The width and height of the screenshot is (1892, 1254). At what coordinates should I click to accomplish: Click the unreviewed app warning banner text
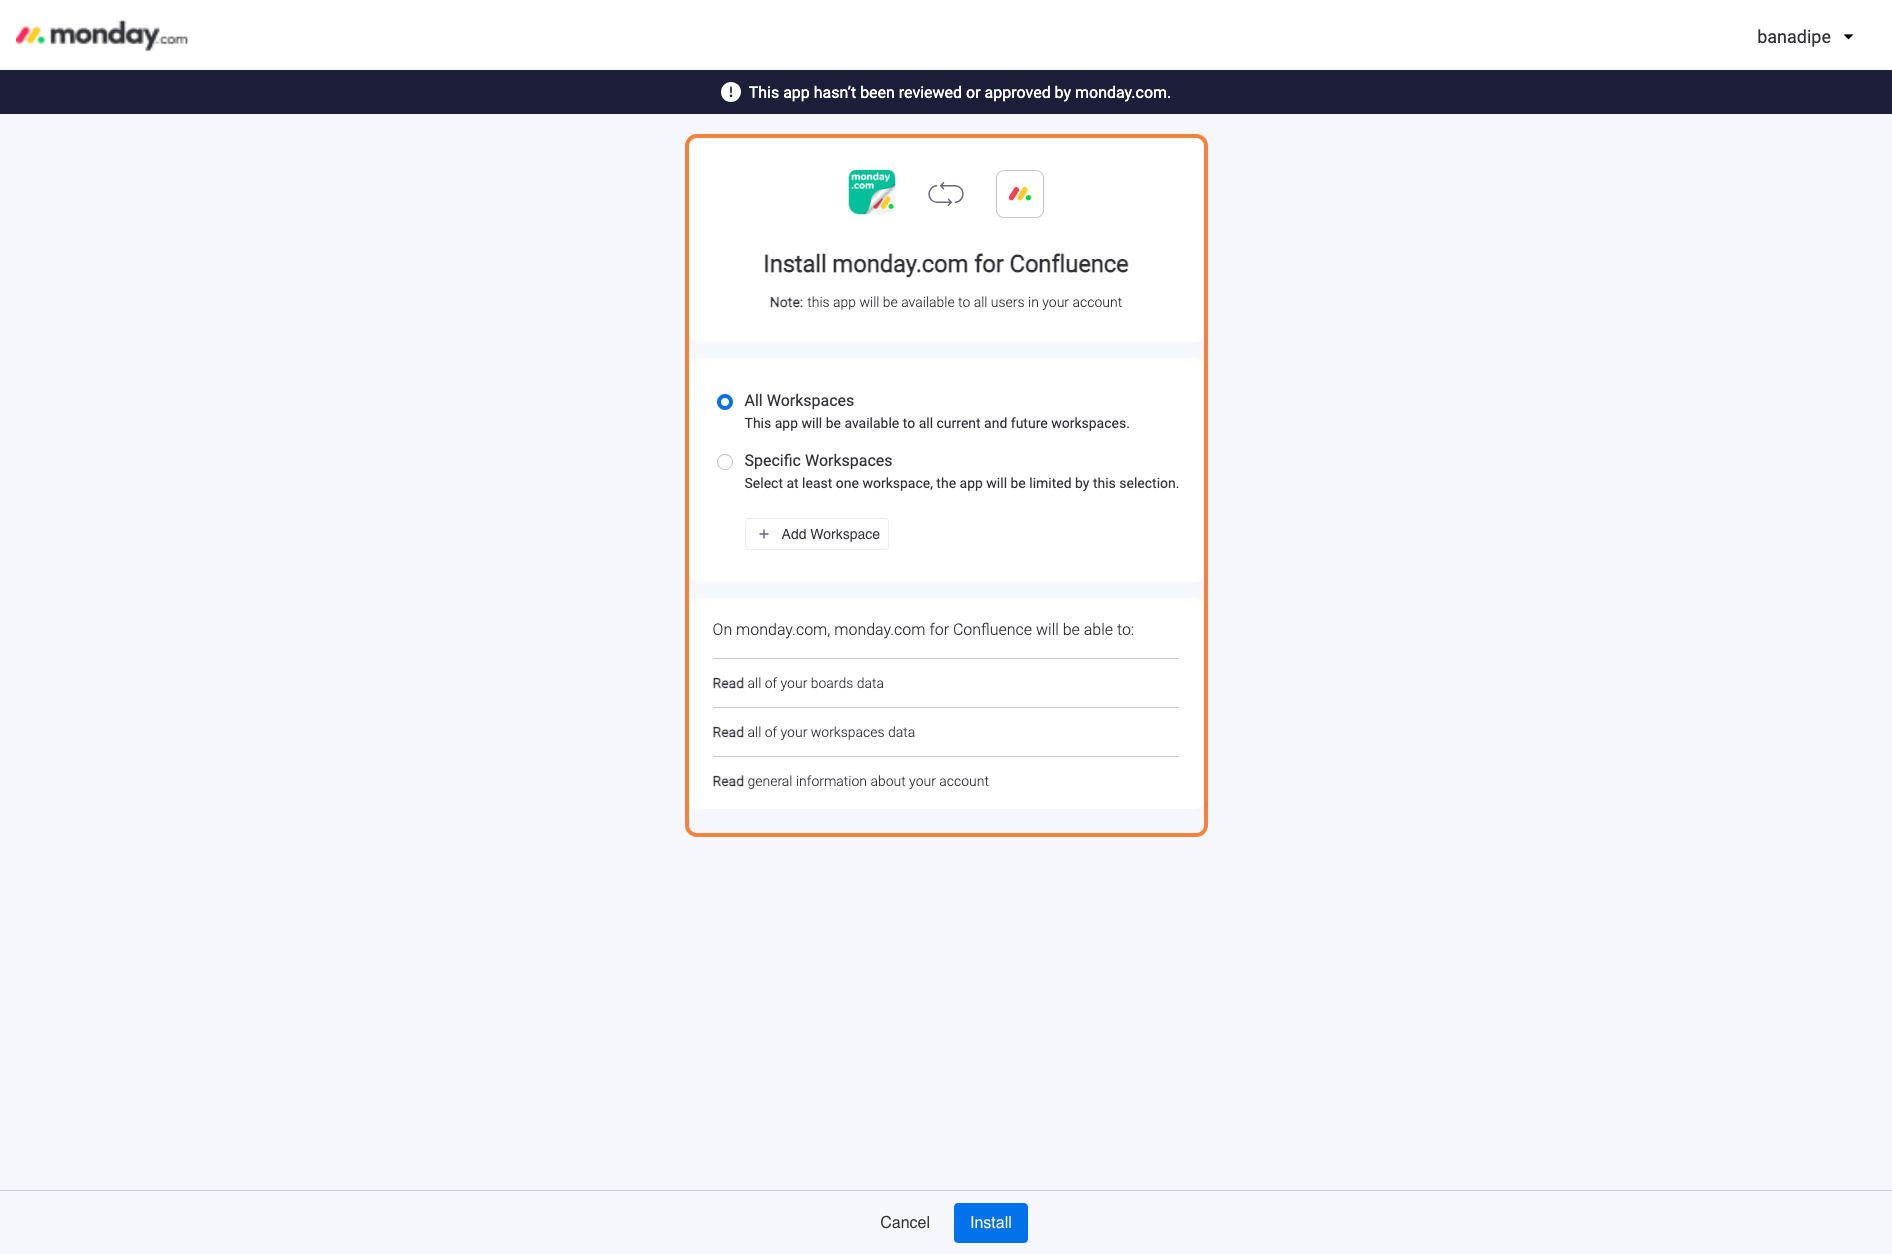point(960,92)
